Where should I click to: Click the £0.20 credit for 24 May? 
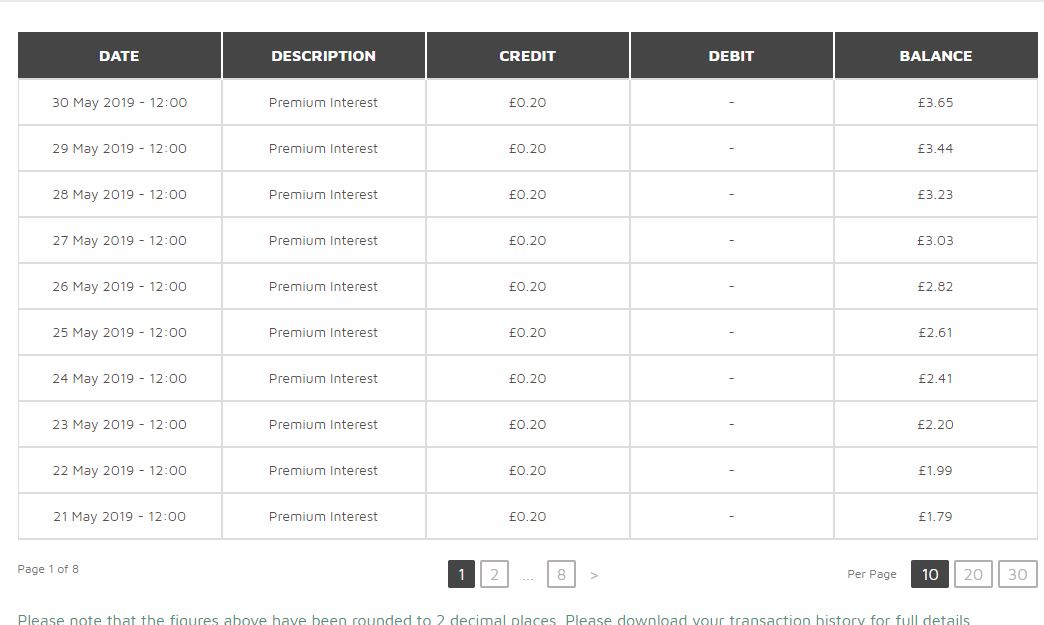[527, 378]
